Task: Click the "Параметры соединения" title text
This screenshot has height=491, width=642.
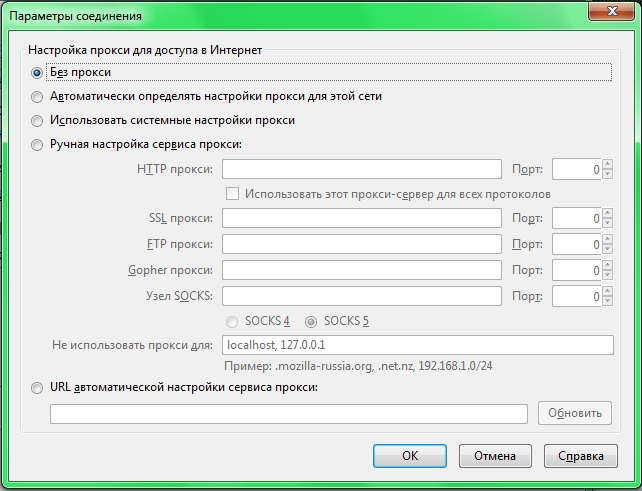Action: click(x=75, y=16)
